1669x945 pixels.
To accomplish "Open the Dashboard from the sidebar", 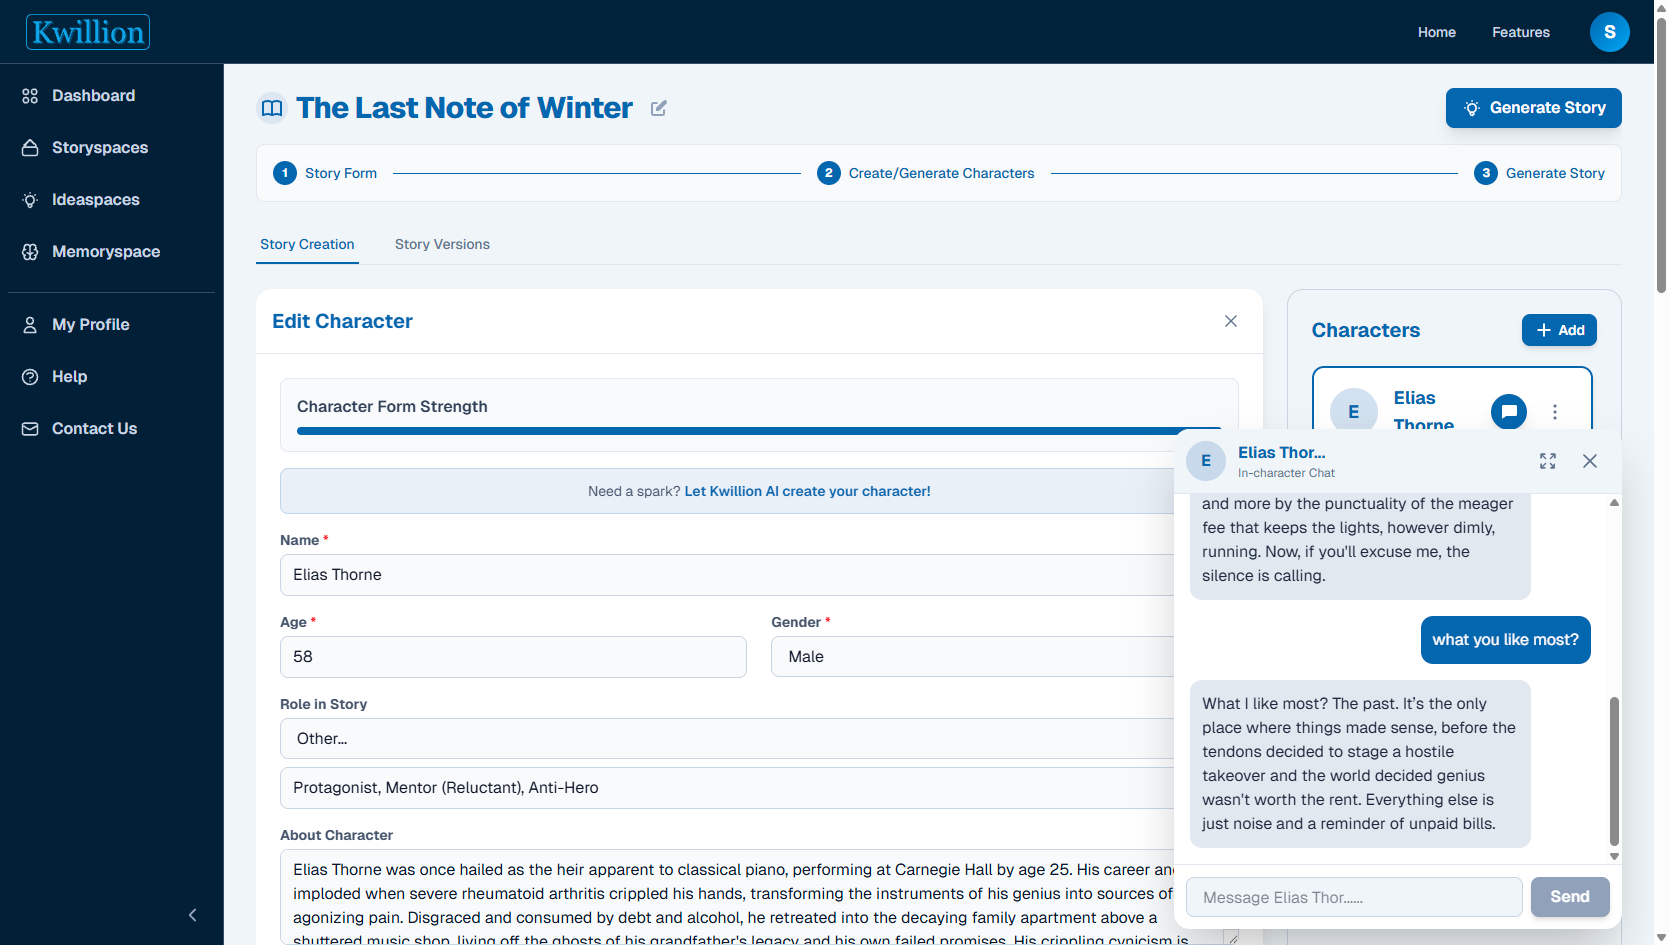I will pos(93,95).
